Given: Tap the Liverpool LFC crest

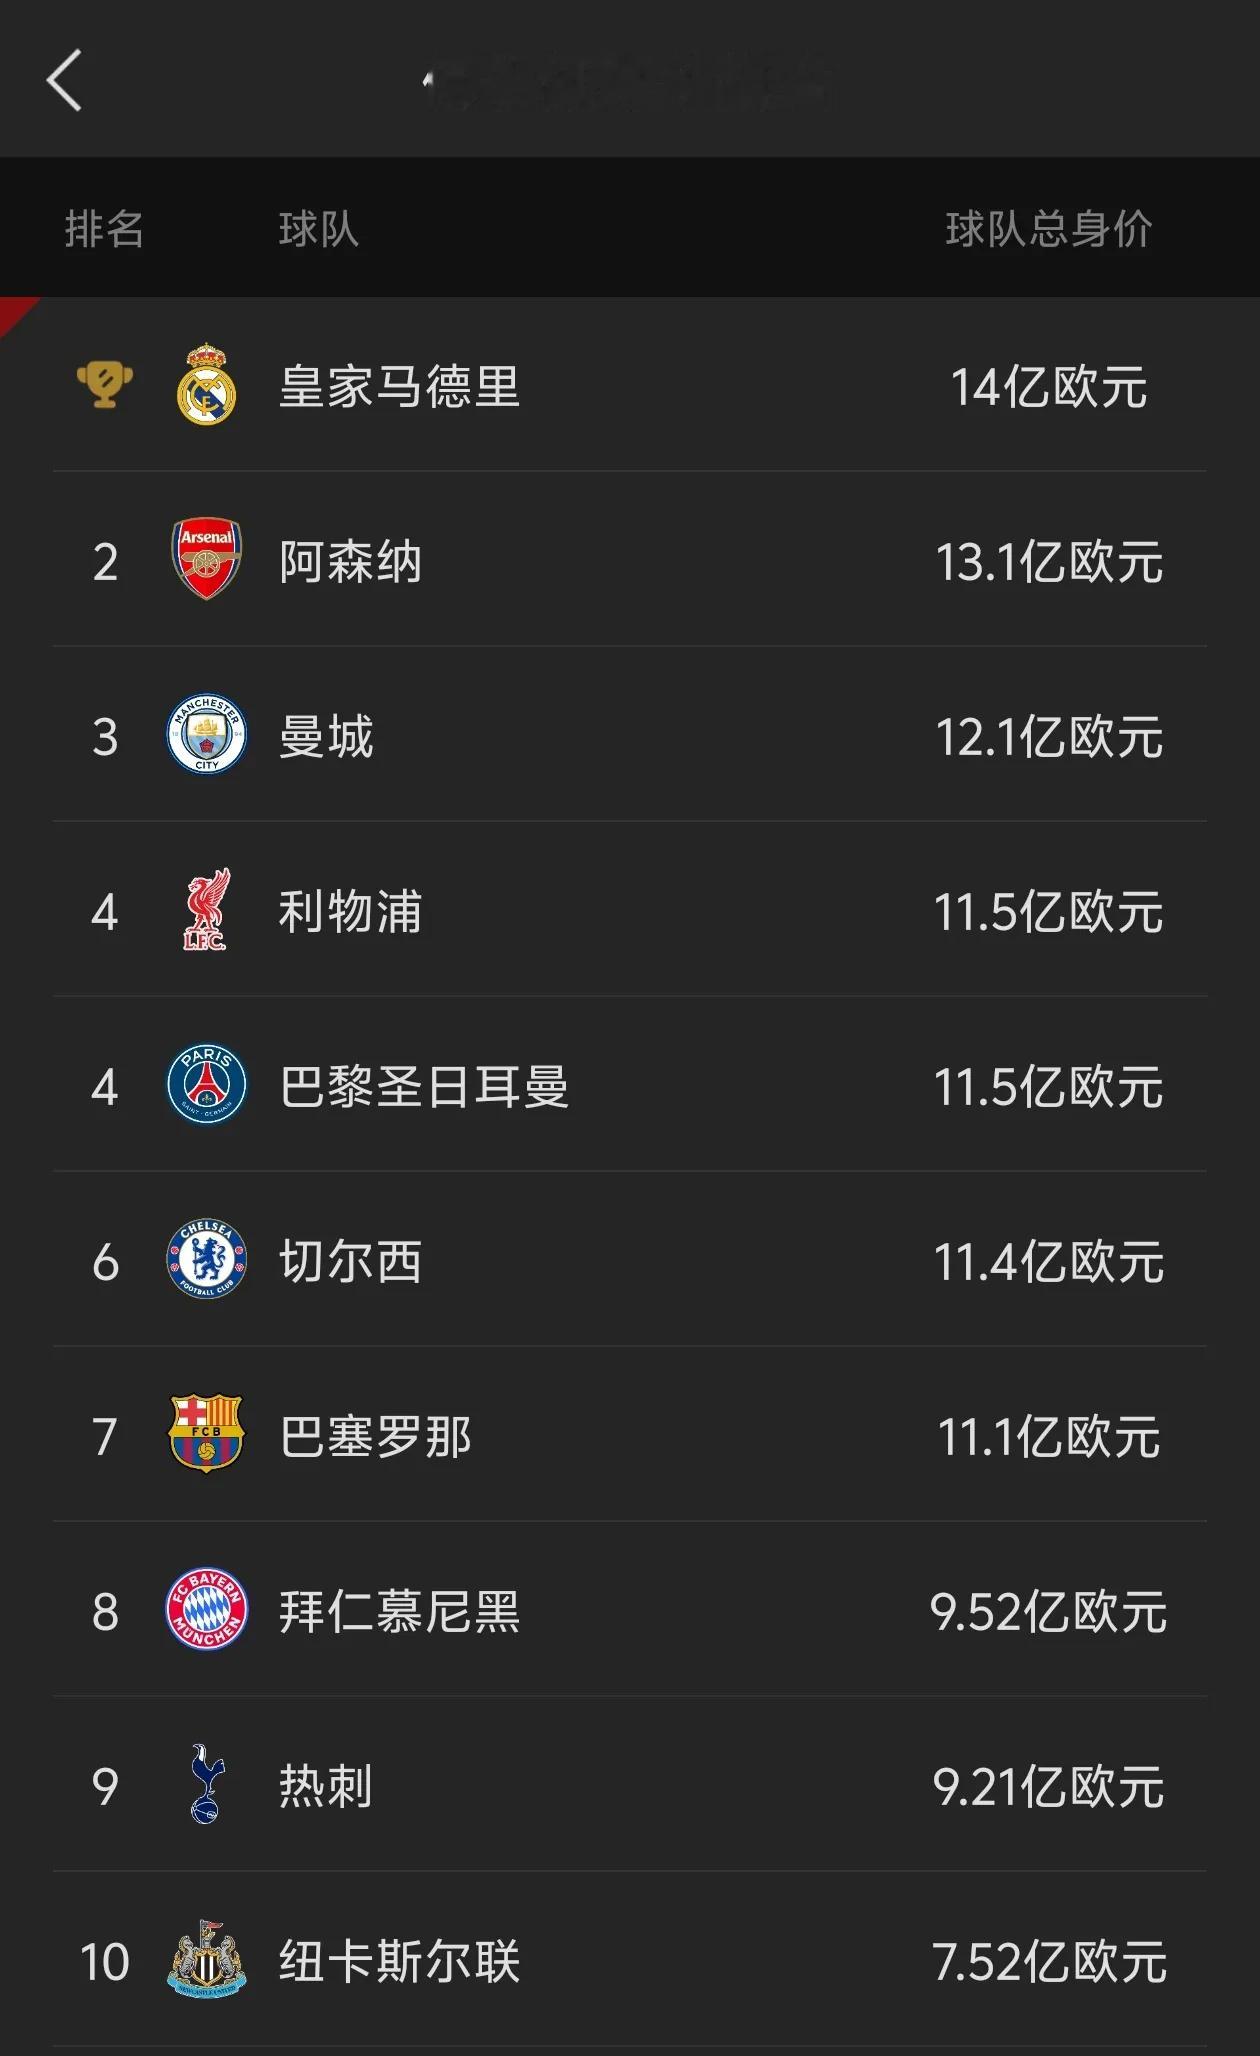Looking at the screenshot, I should (206, 909).
